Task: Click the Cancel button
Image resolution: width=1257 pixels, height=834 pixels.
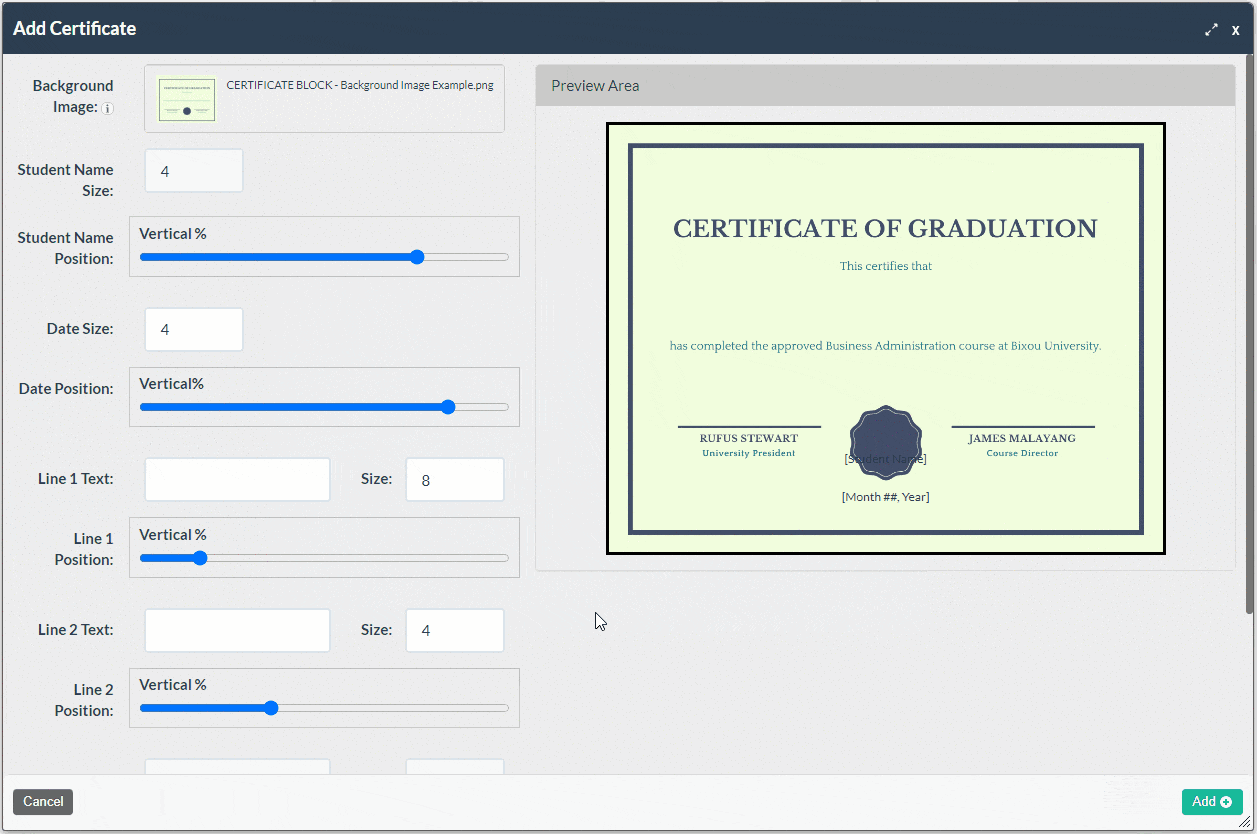Action: [x=43, y=801]
